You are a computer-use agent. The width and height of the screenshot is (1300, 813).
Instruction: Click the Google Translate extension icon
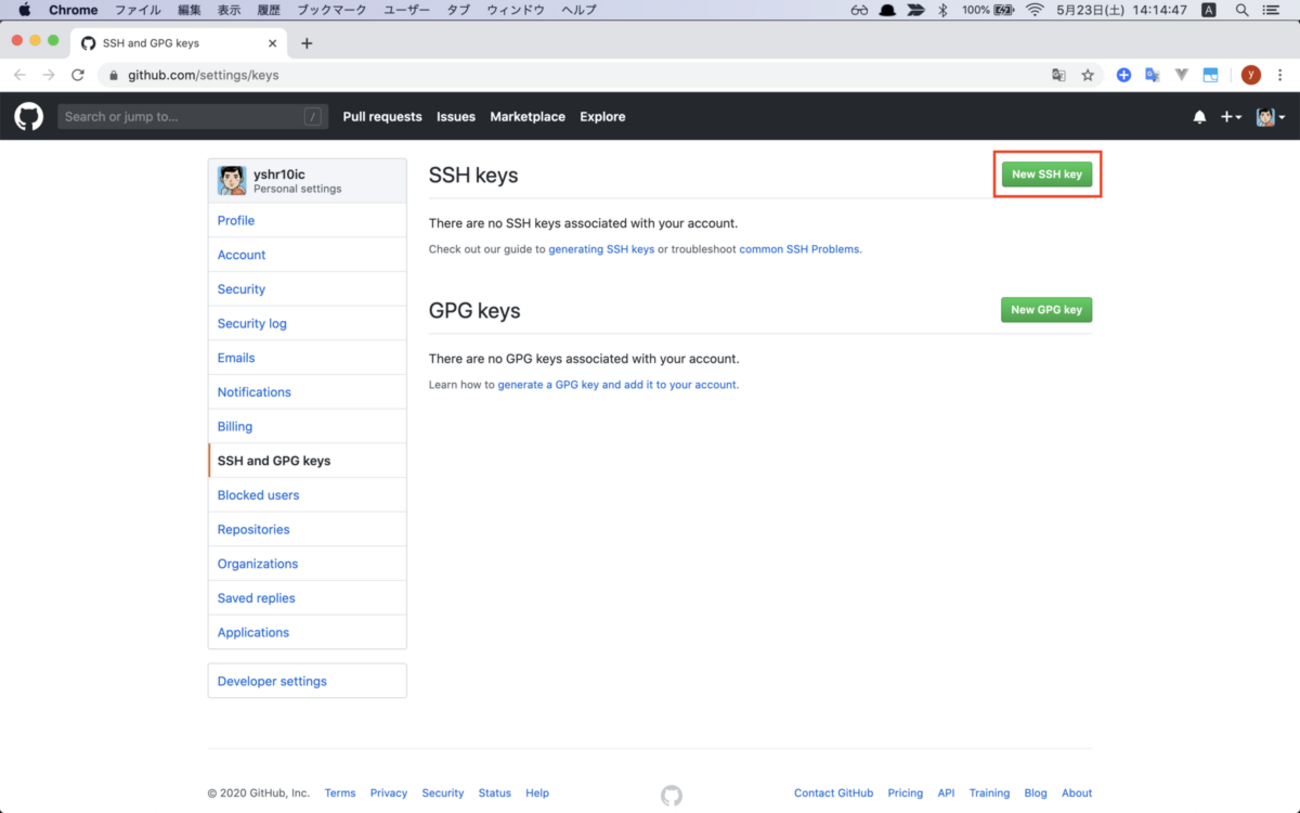[x=1153, y=75]
